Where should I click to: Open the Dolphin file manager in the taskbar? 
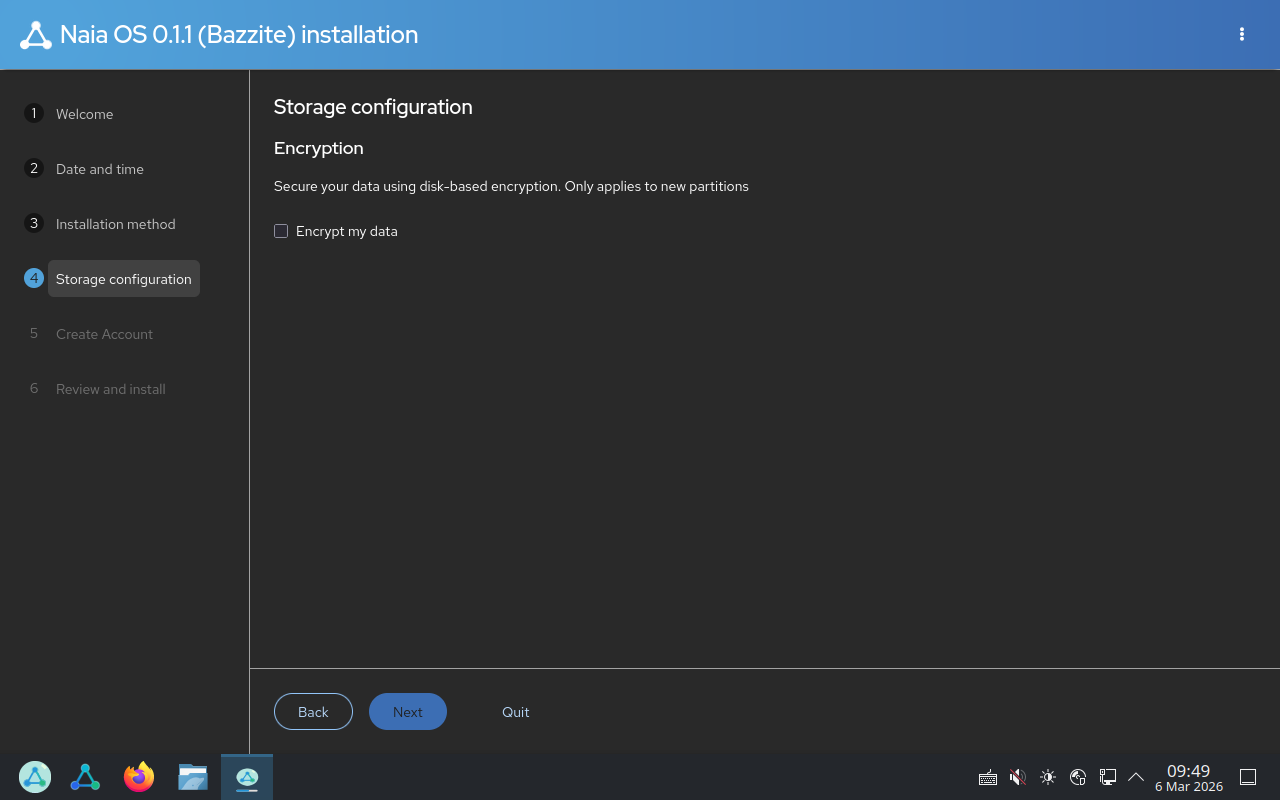click(x=192, y=777)
